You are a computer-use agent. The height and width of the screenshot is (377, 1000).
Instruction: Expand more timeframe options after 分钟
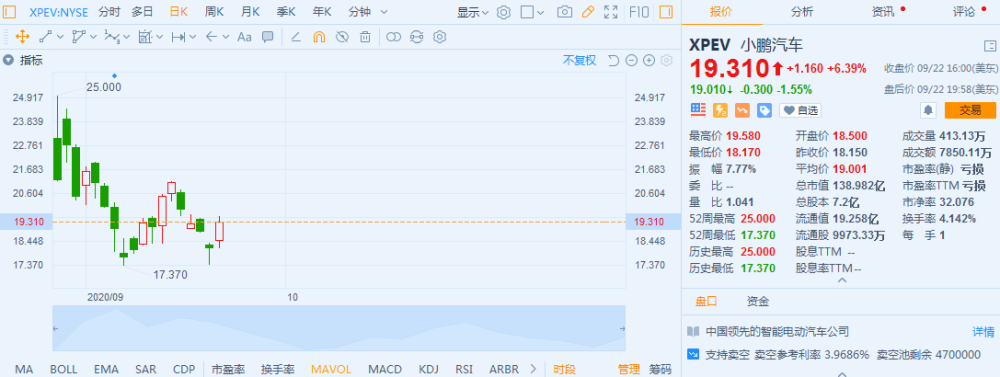tap(383, 11)
